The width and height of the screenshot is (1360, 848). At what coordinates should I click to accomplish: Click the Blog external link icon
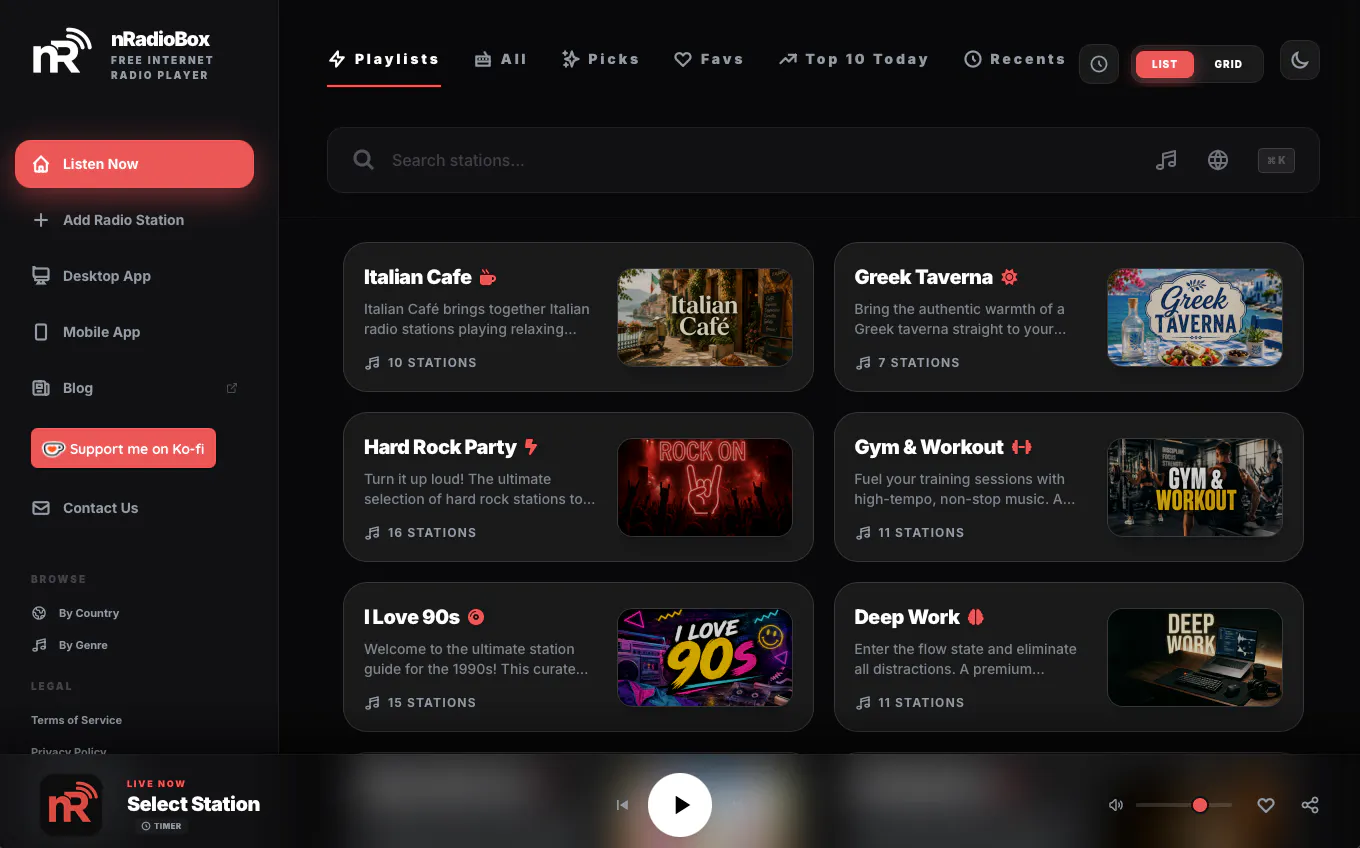[232, 388]
